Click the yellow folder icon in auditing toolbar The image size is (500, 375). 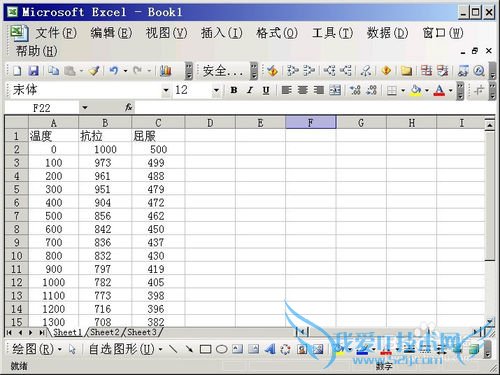[406, 71]
